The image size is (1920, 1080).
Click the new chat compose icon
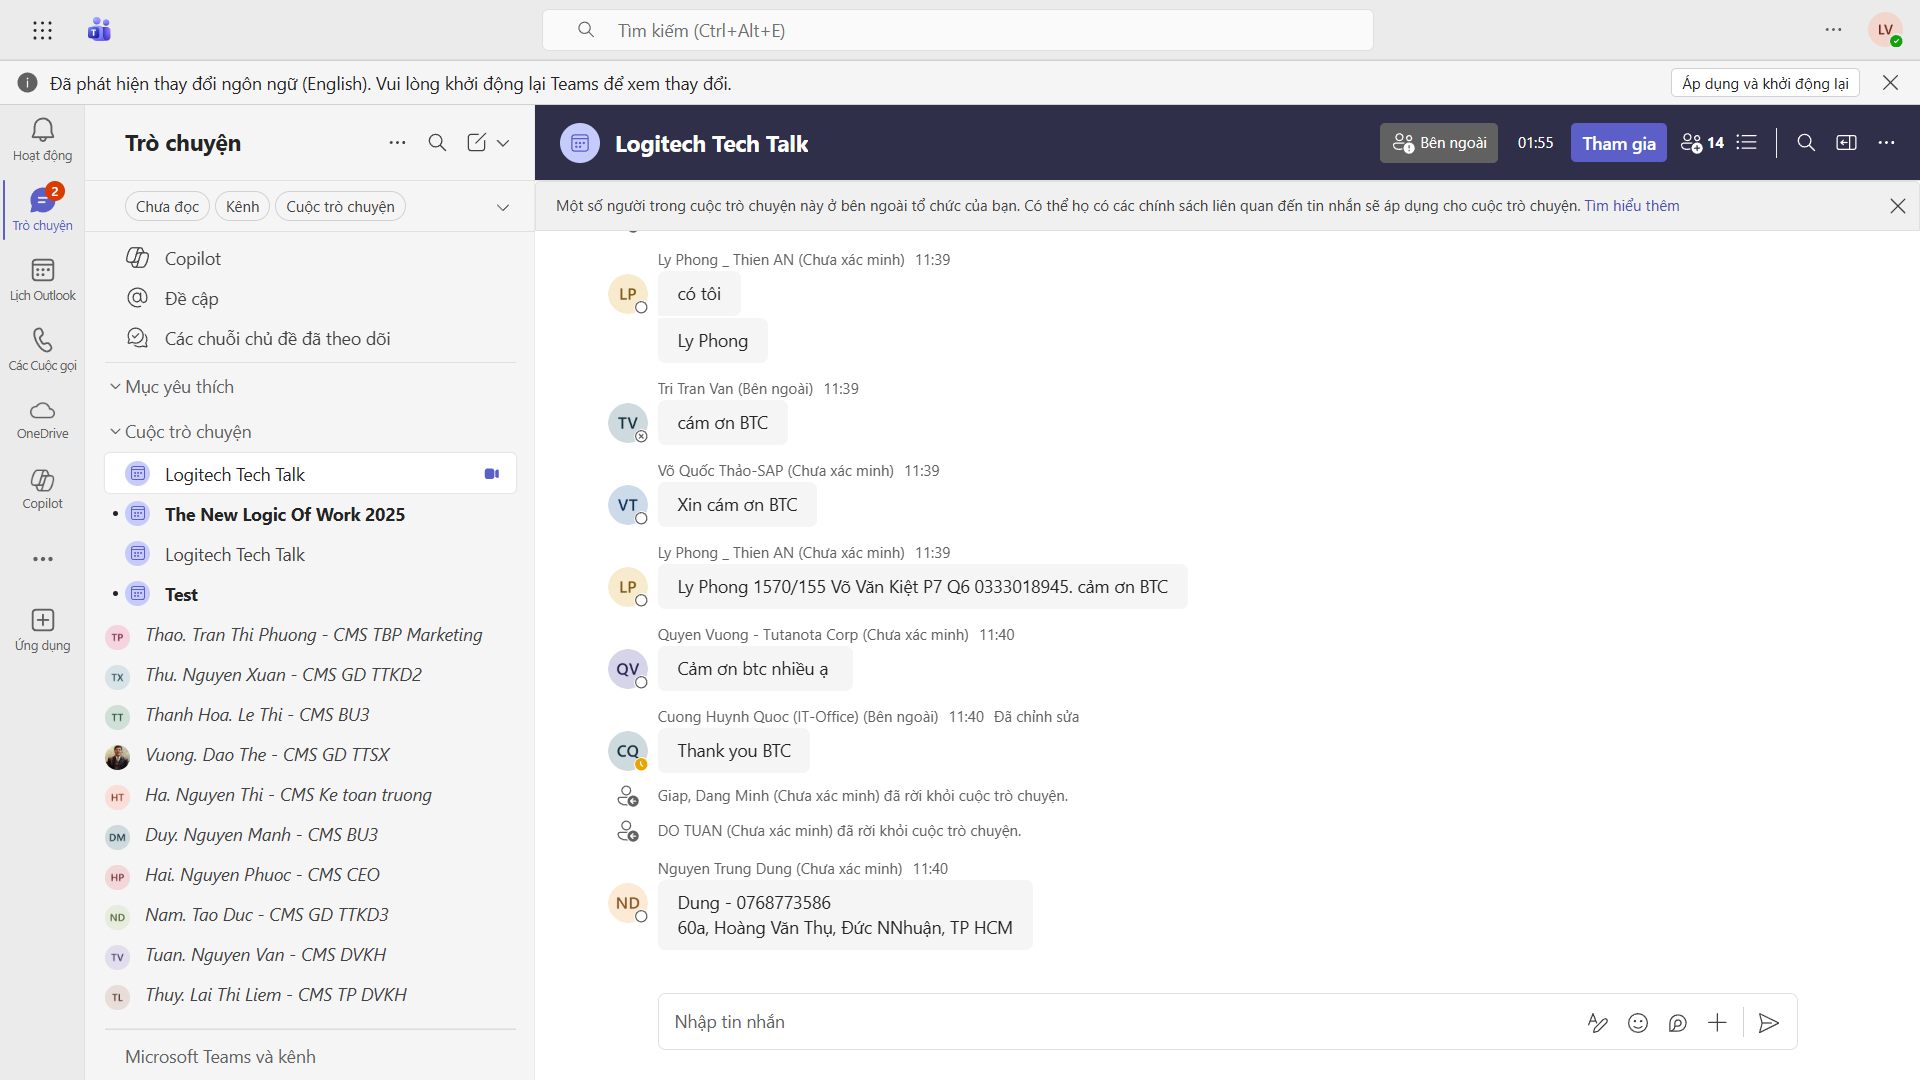[x=477, y=143]
